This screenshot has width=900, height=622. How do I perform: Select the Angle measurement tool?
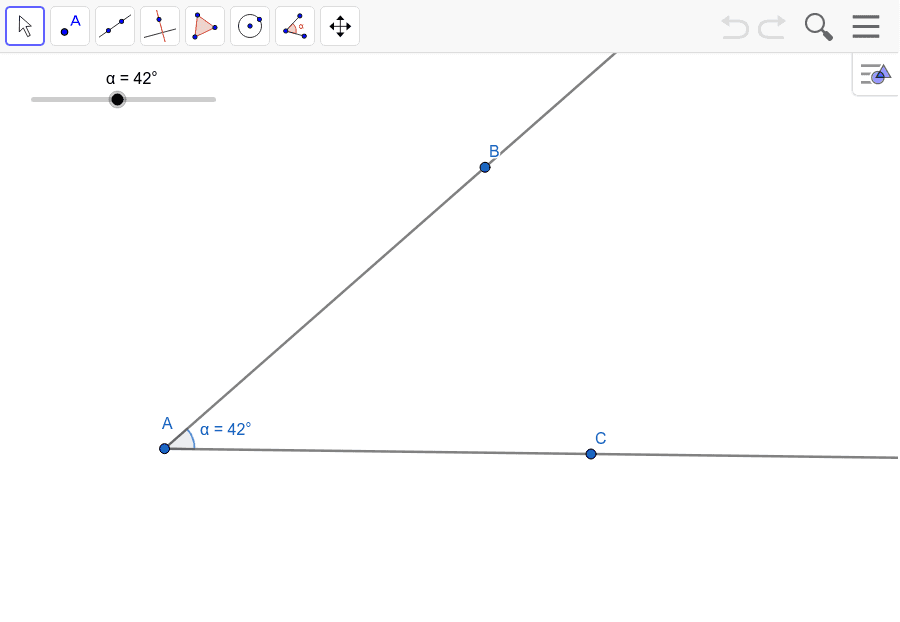point(295,26)
